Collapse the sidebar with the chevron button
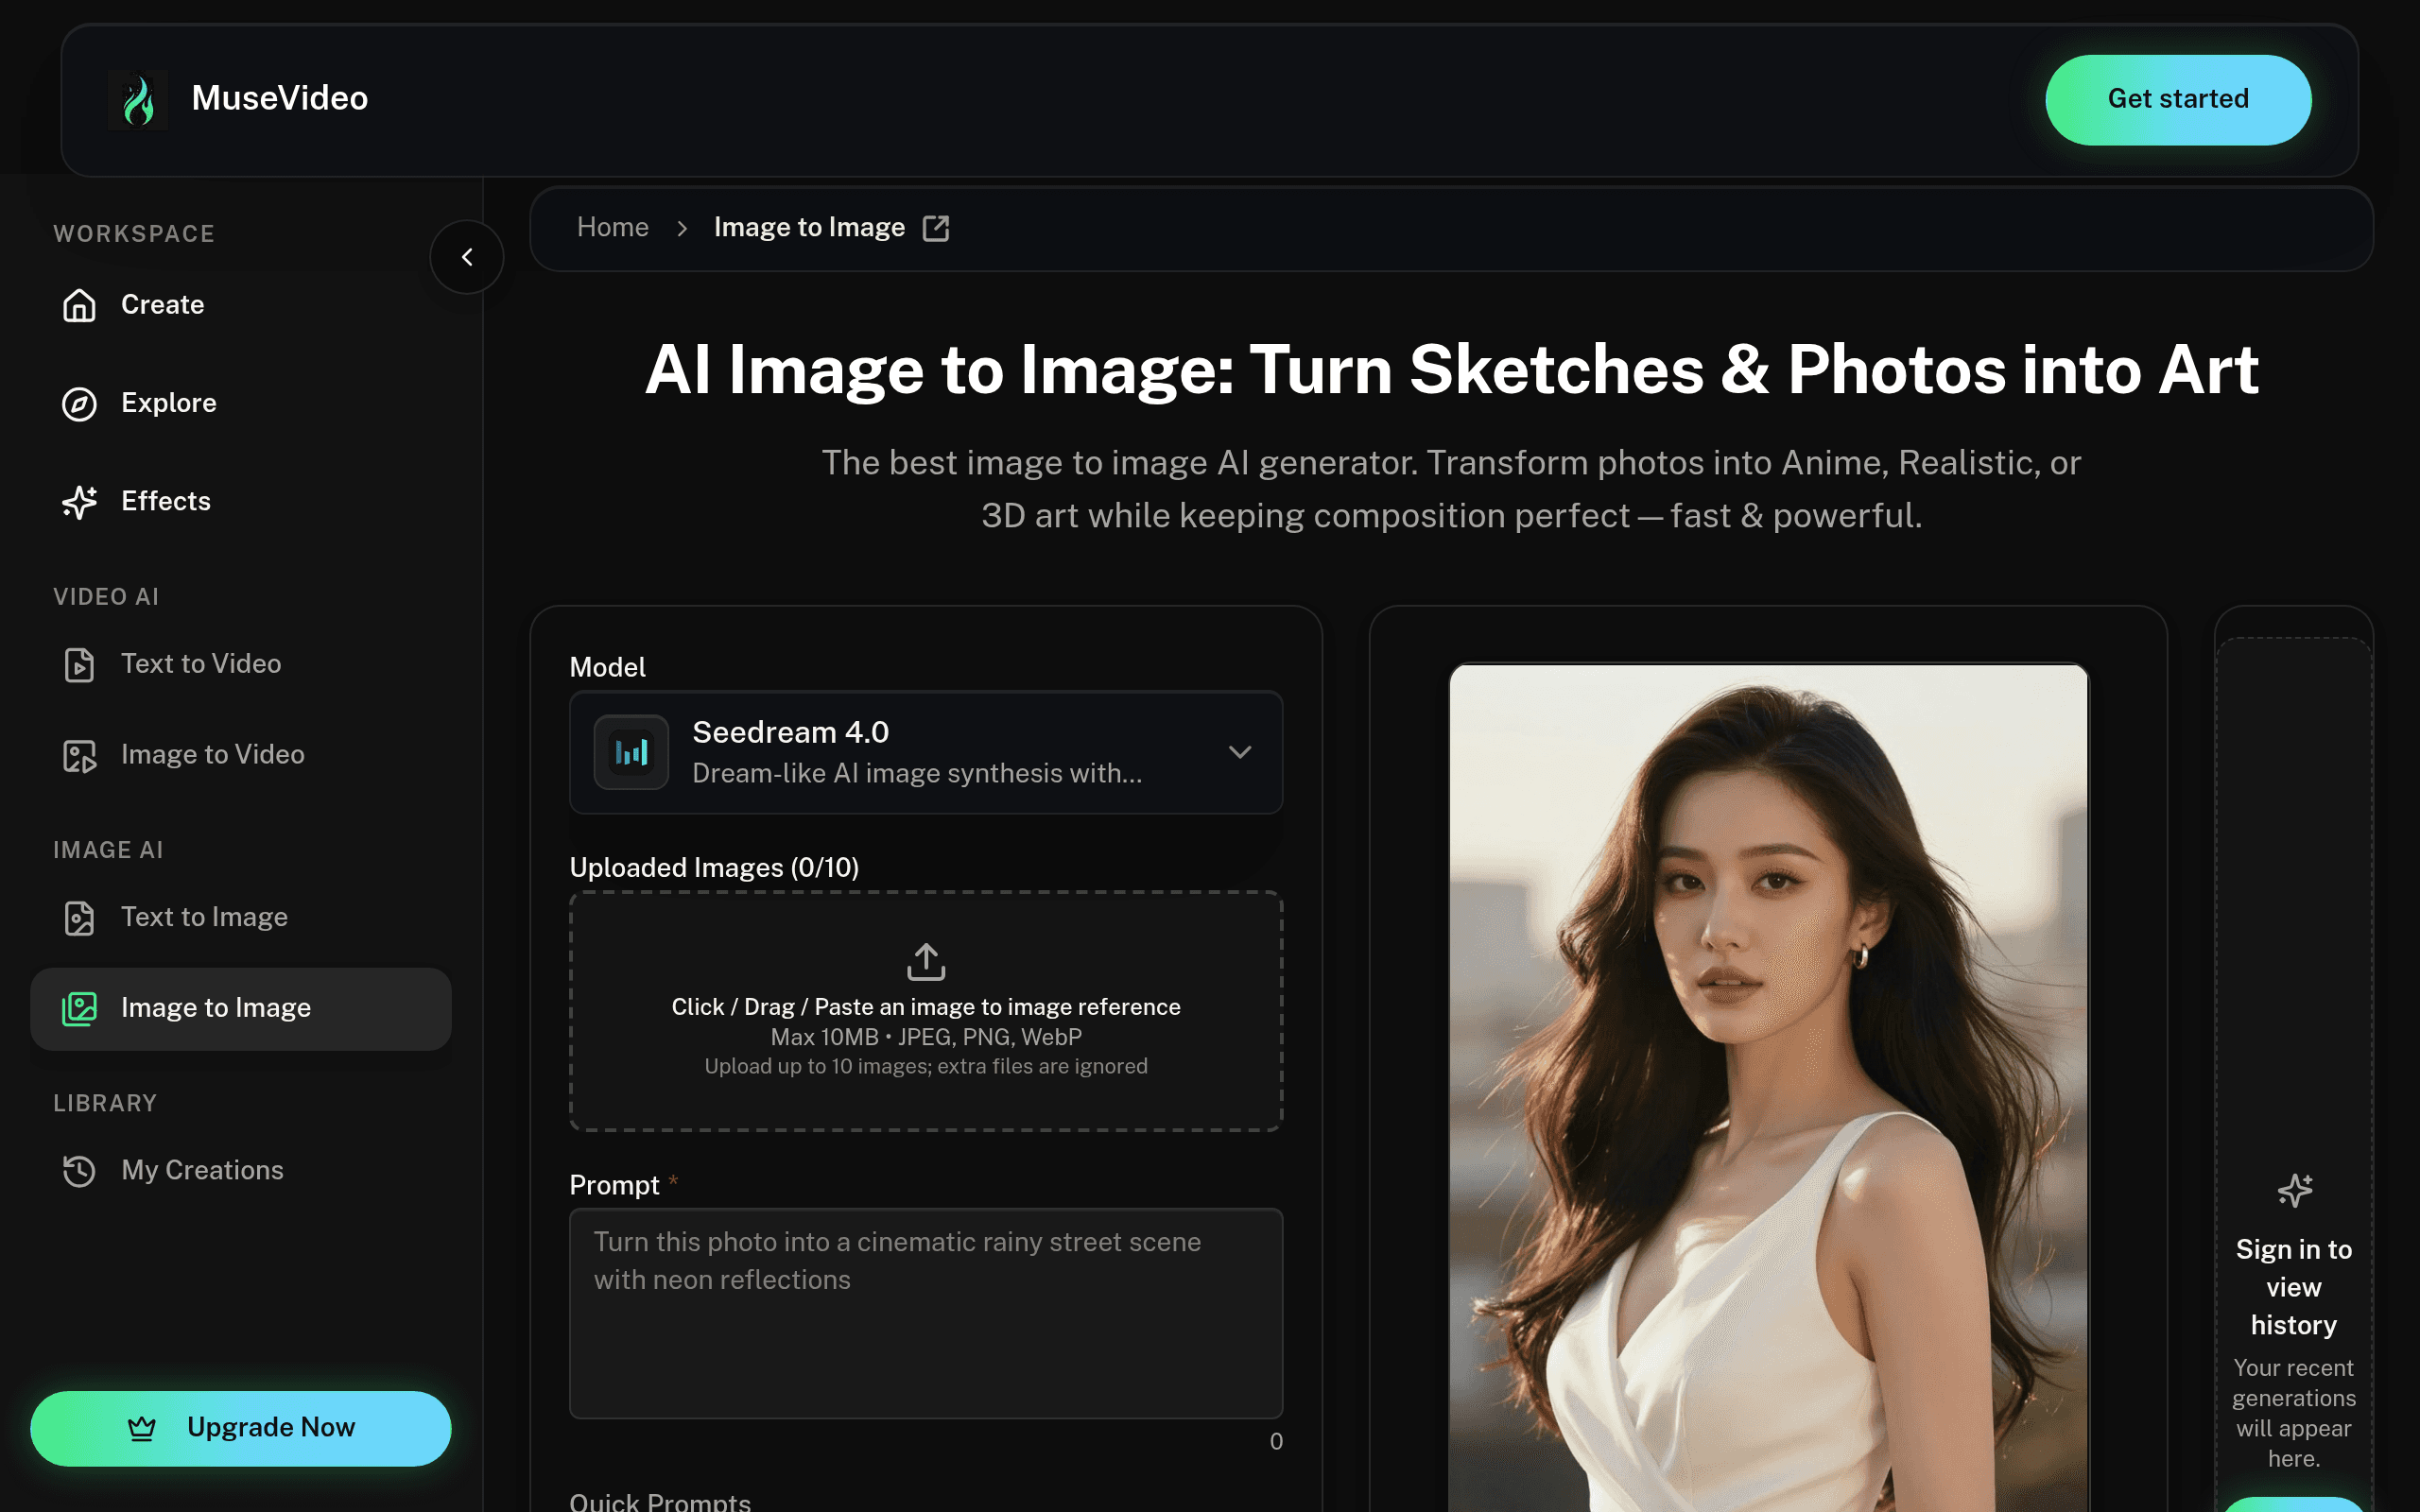Image resolution: width=2420 pixels, height=1512 pixels. click(x=467, y=257)
